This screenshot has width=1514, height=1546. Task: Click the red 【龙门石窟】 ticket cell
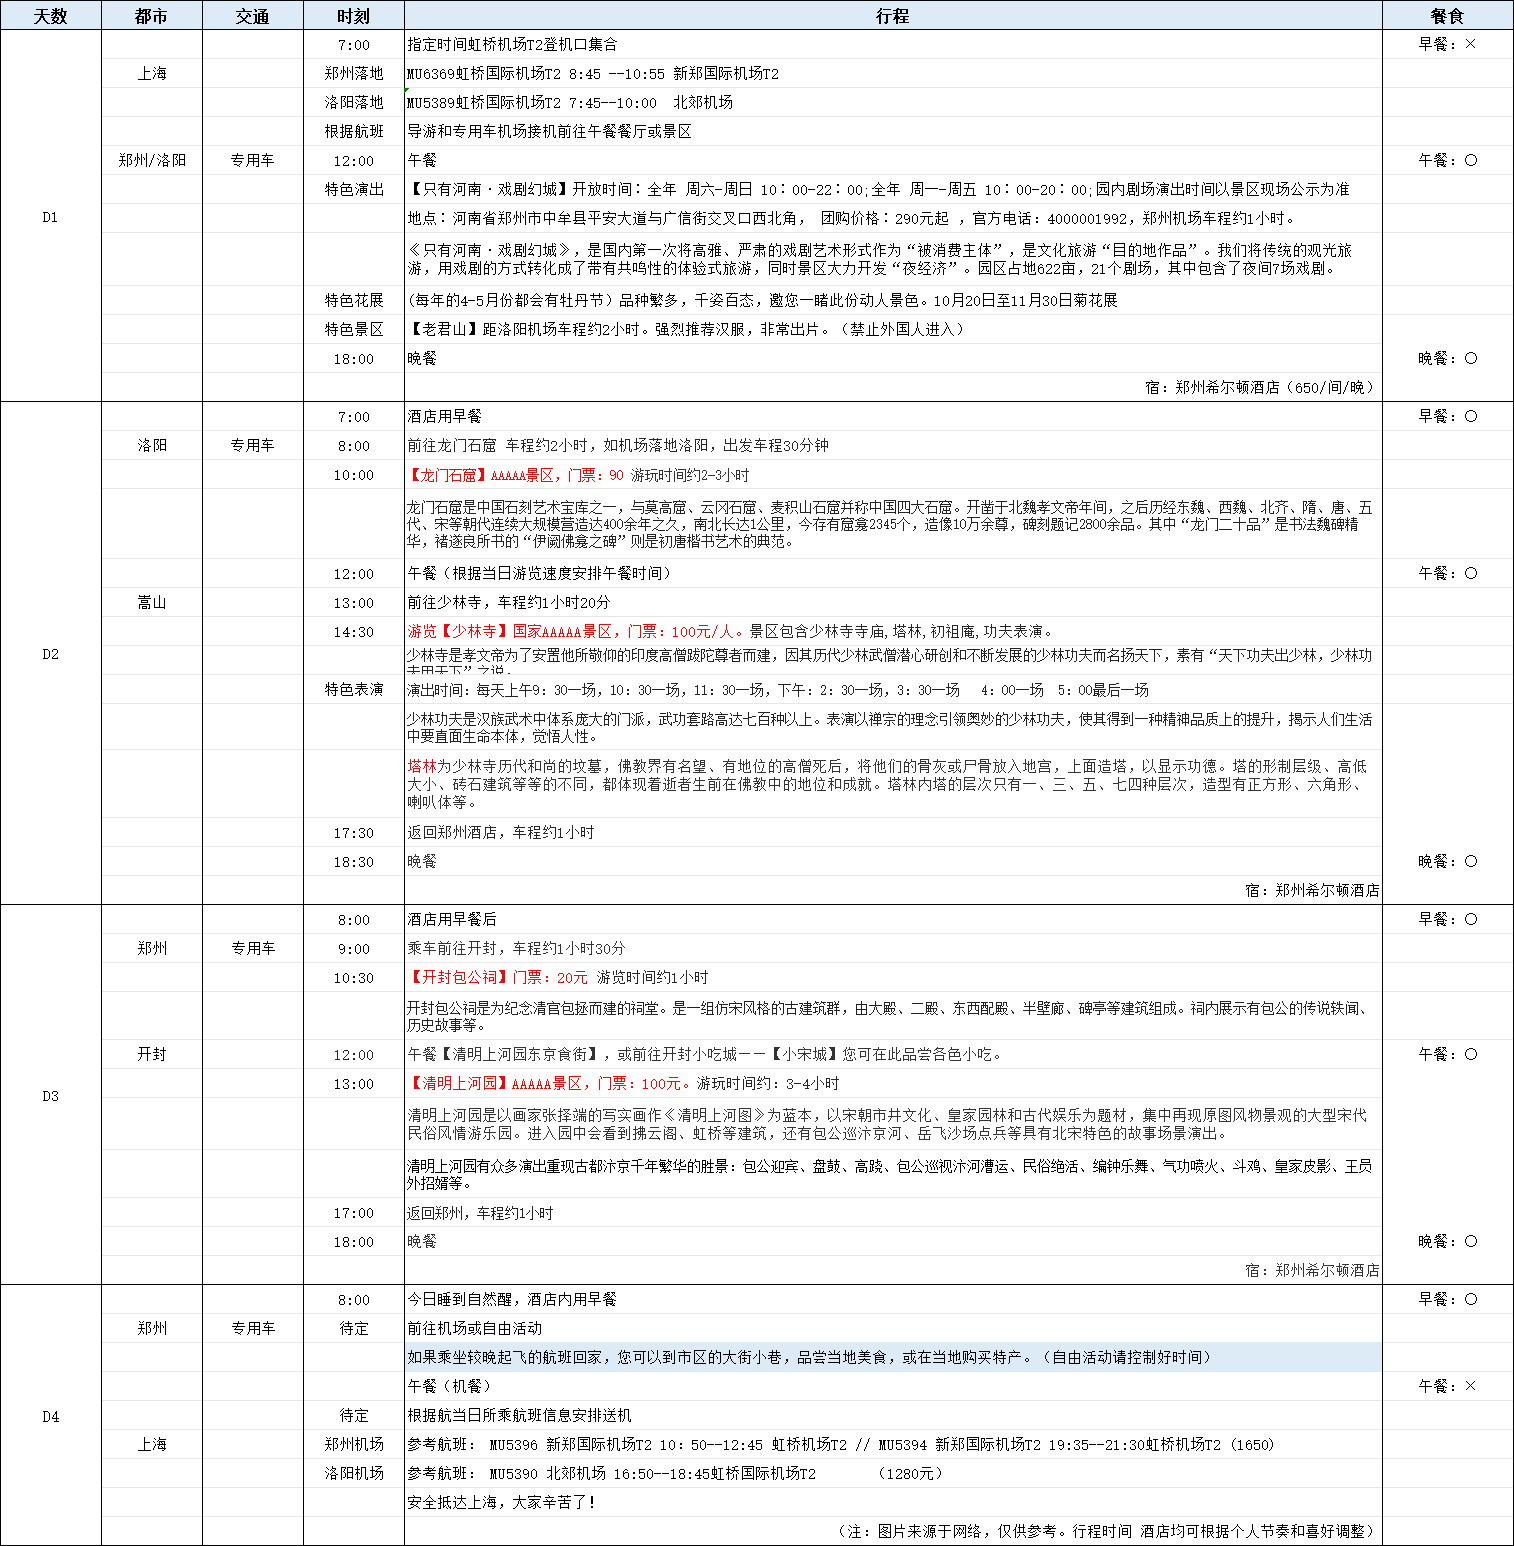(578, 475)
